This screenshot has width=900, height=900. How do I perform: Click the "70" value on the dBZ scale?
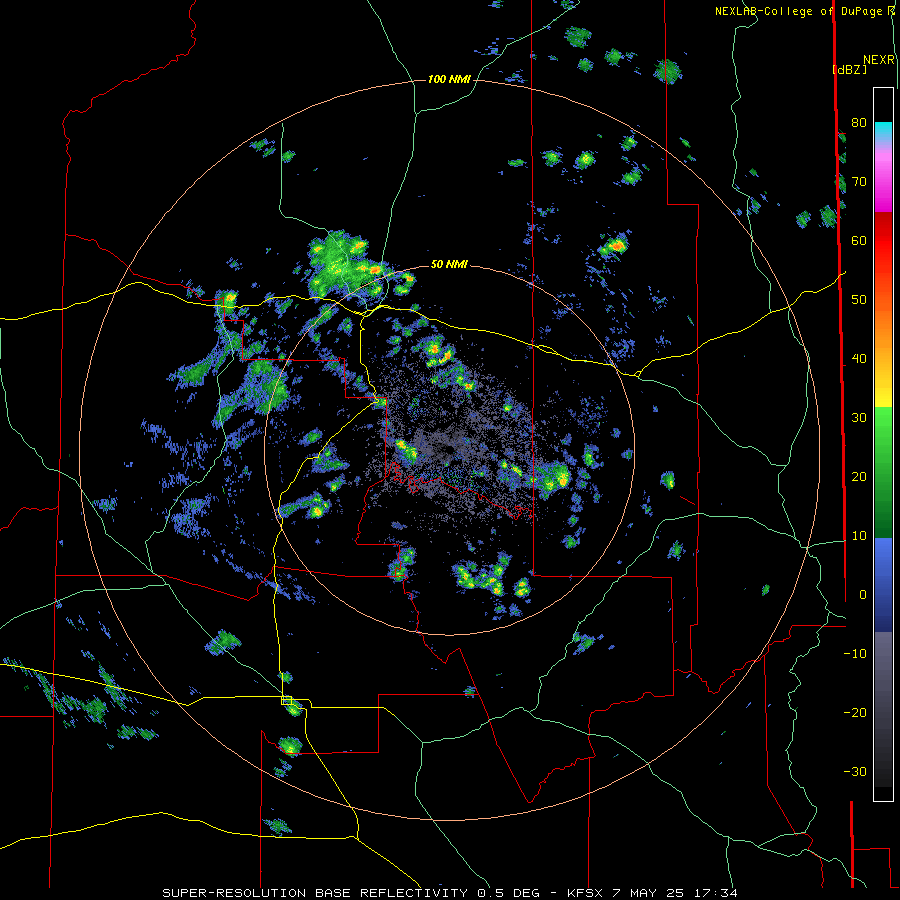click(859, 181)
